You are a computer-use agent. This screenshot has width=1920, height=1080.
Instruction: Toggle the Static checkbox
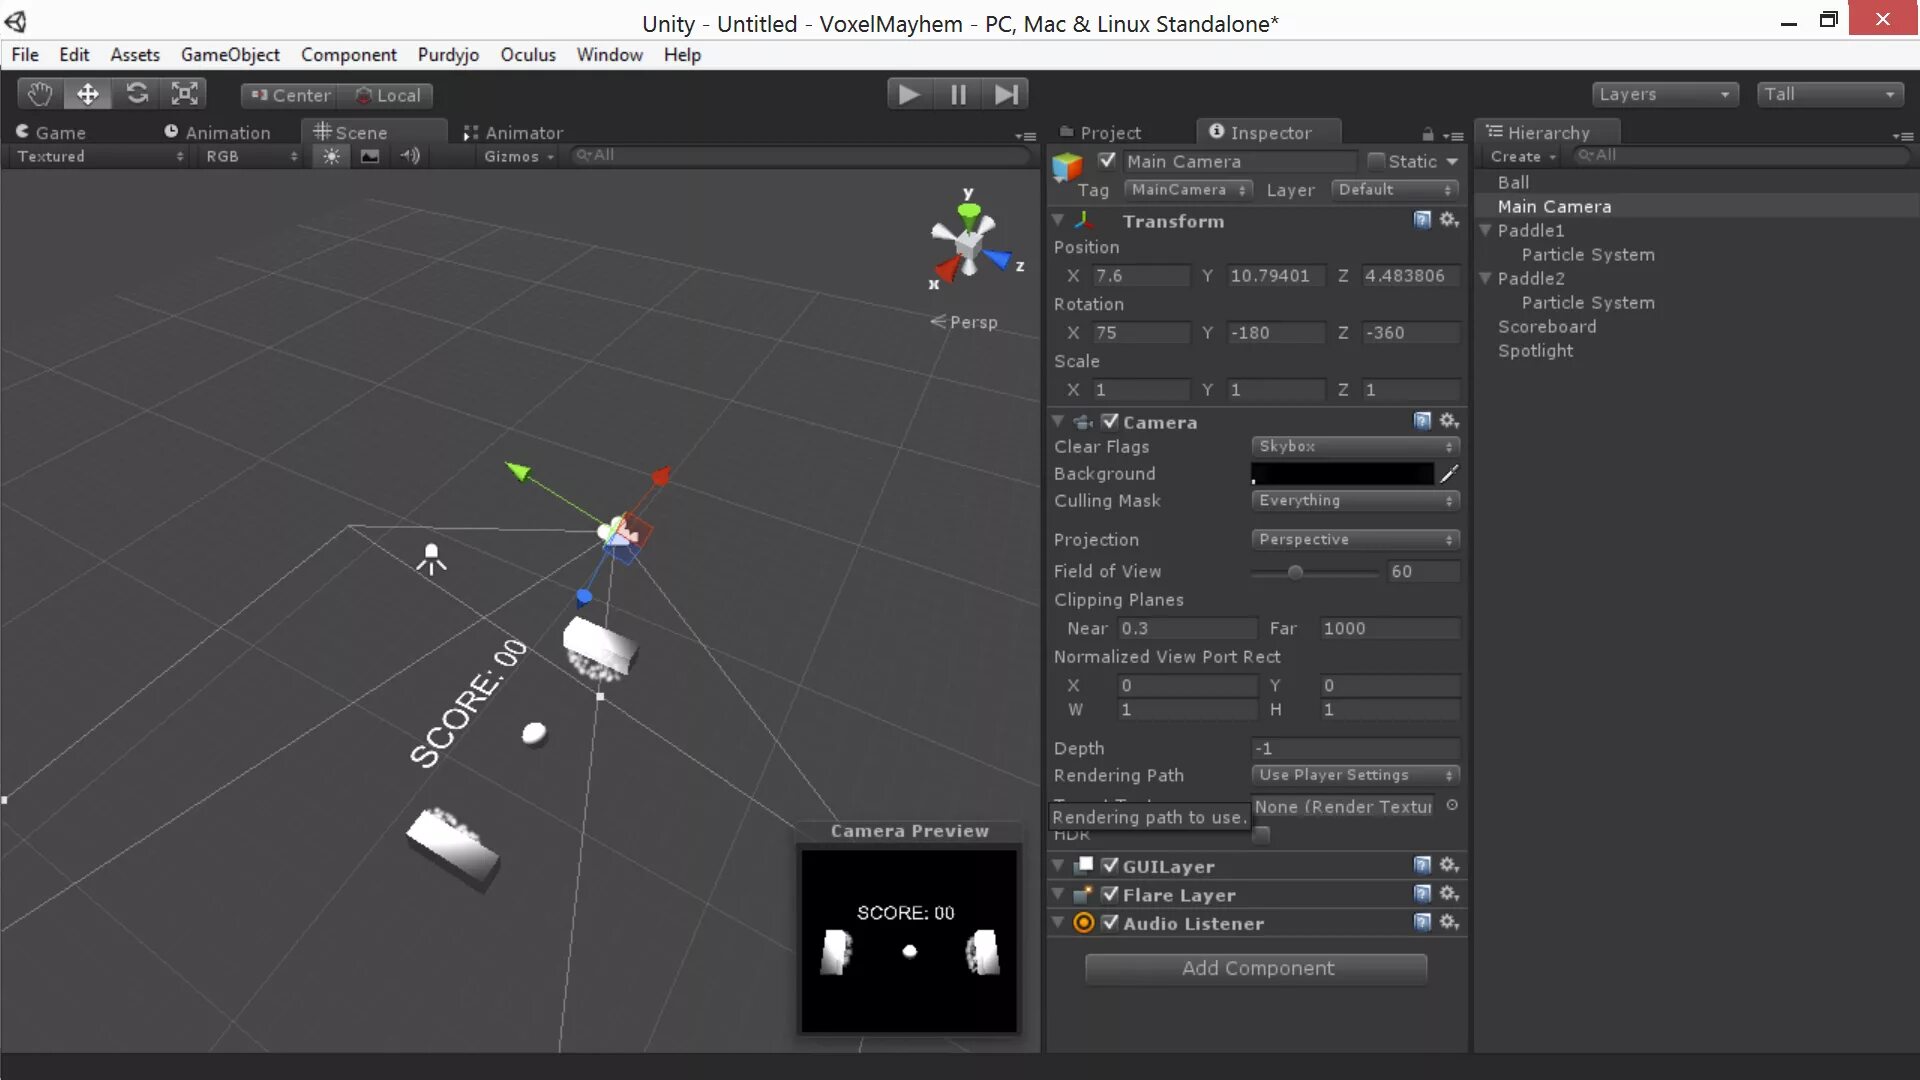1376,161
